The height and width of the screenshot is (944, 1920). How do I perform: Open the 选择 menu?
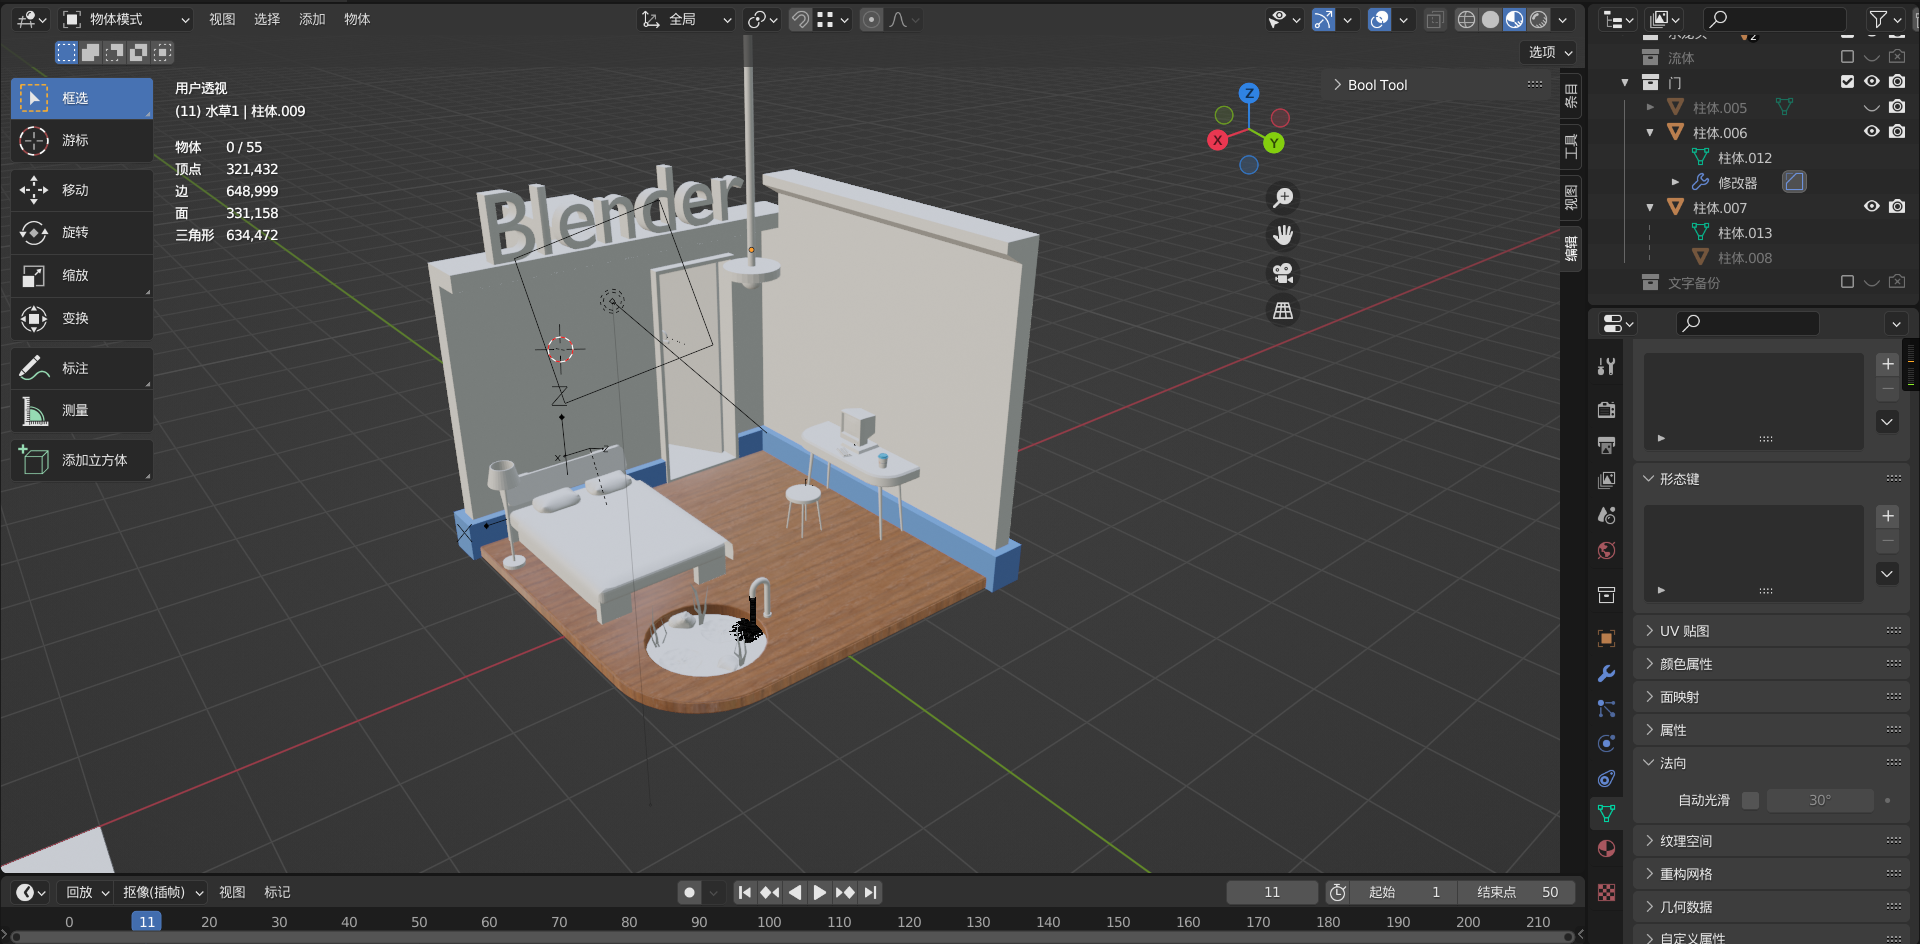(x=267, y=19)
